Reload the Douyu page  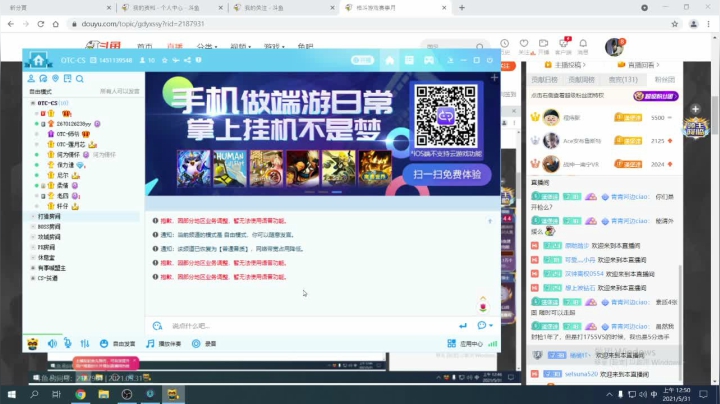tap(40, 24)
